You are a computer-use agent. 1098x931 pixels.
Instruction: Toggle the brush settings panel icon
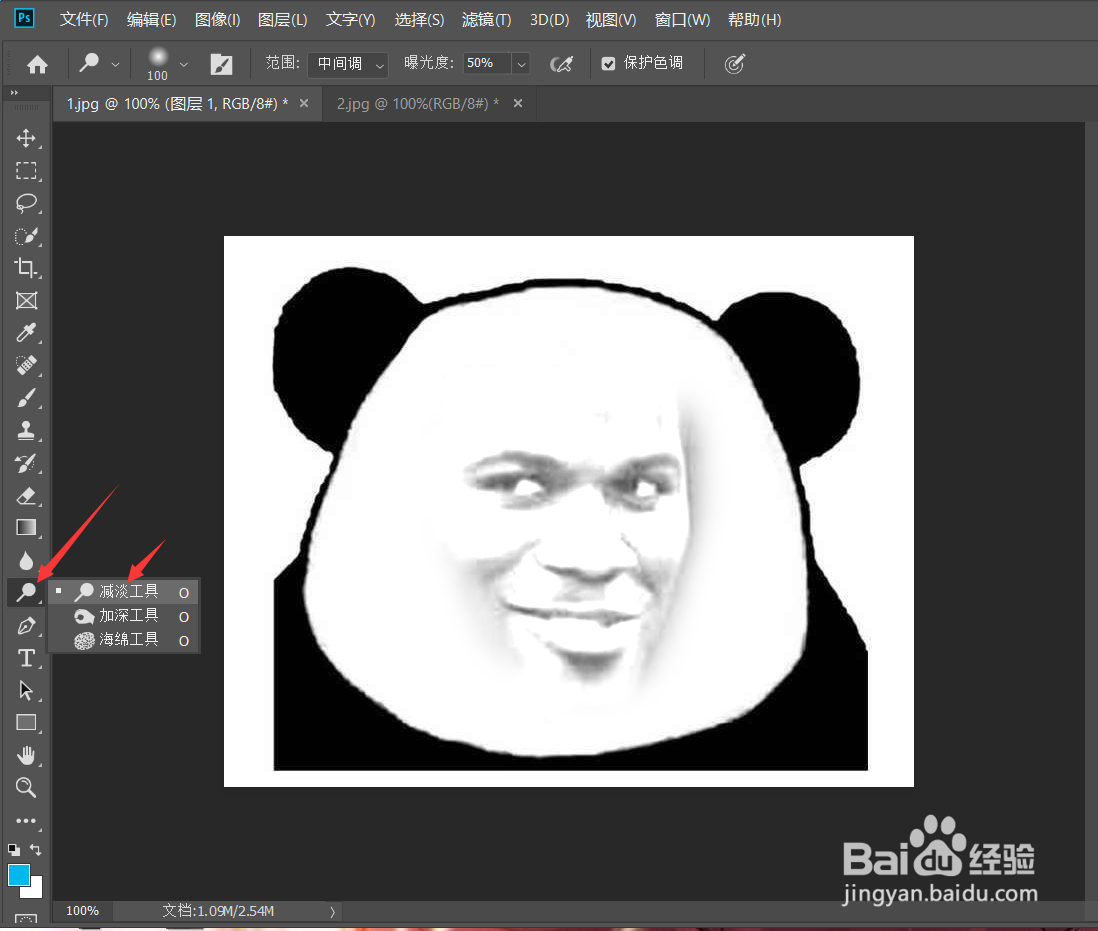[221, 64]
